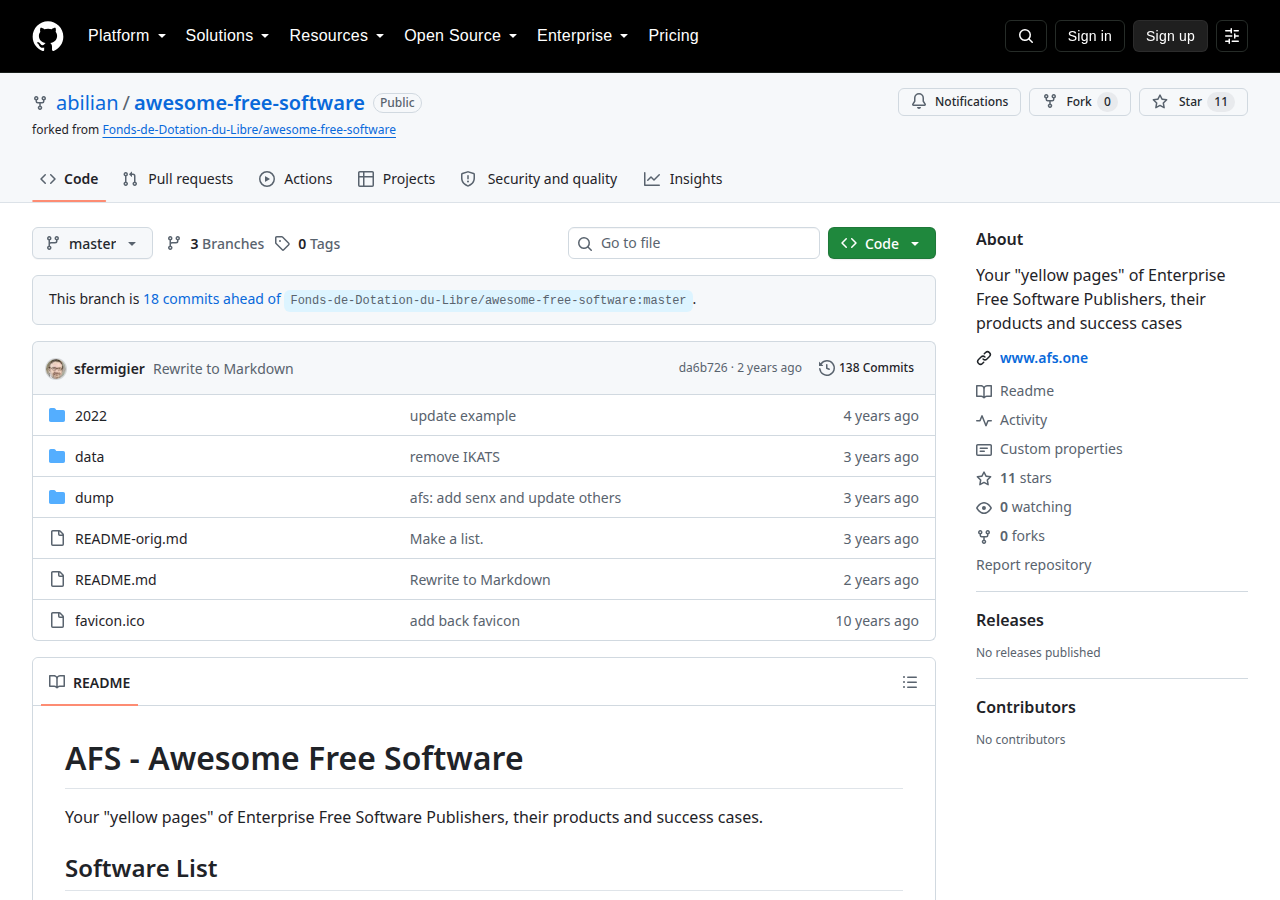Open README-orig.md file
The image size is (1280, 900).
pos(131,539)
